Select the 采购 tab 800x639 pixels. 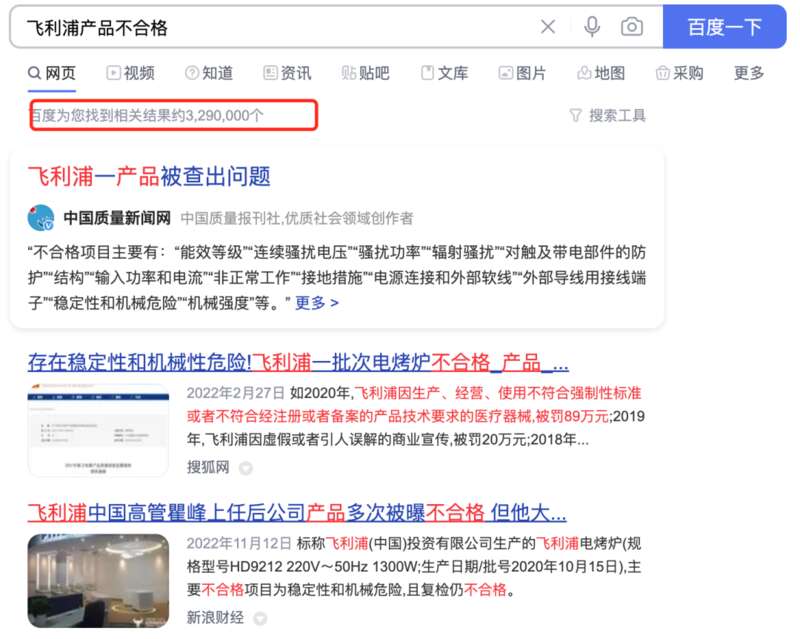click(680, 73)
